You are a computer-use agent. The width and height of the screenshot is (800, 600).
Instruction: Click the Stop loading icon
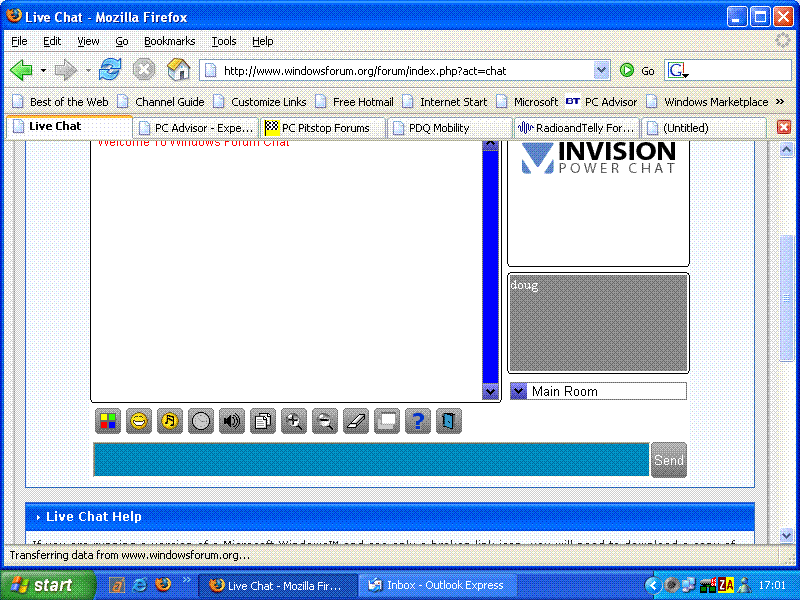144,69
